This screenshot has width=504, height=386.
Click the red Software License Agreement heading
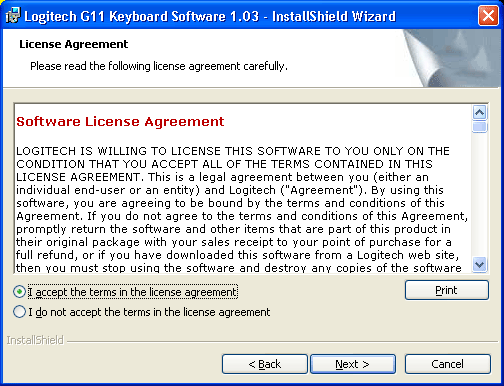[120, 122]
